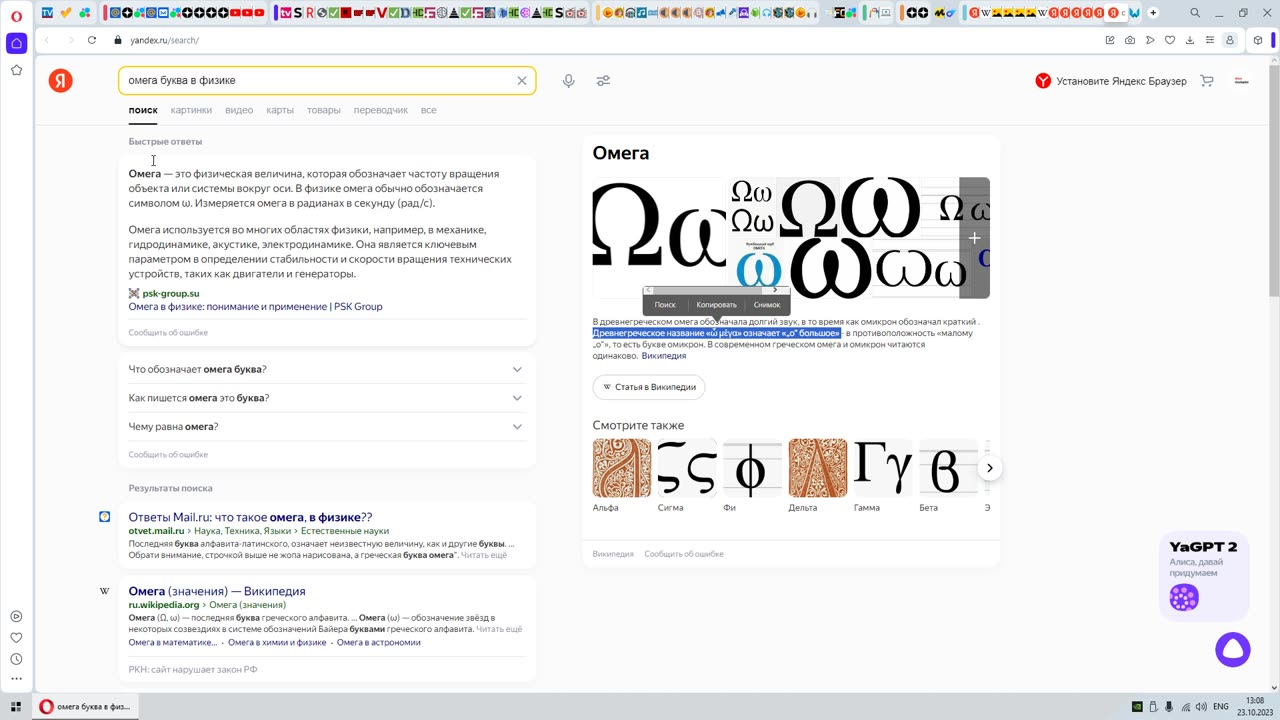
Task: Open "Омега (значения) — Википедия" result
Action: 217,591
